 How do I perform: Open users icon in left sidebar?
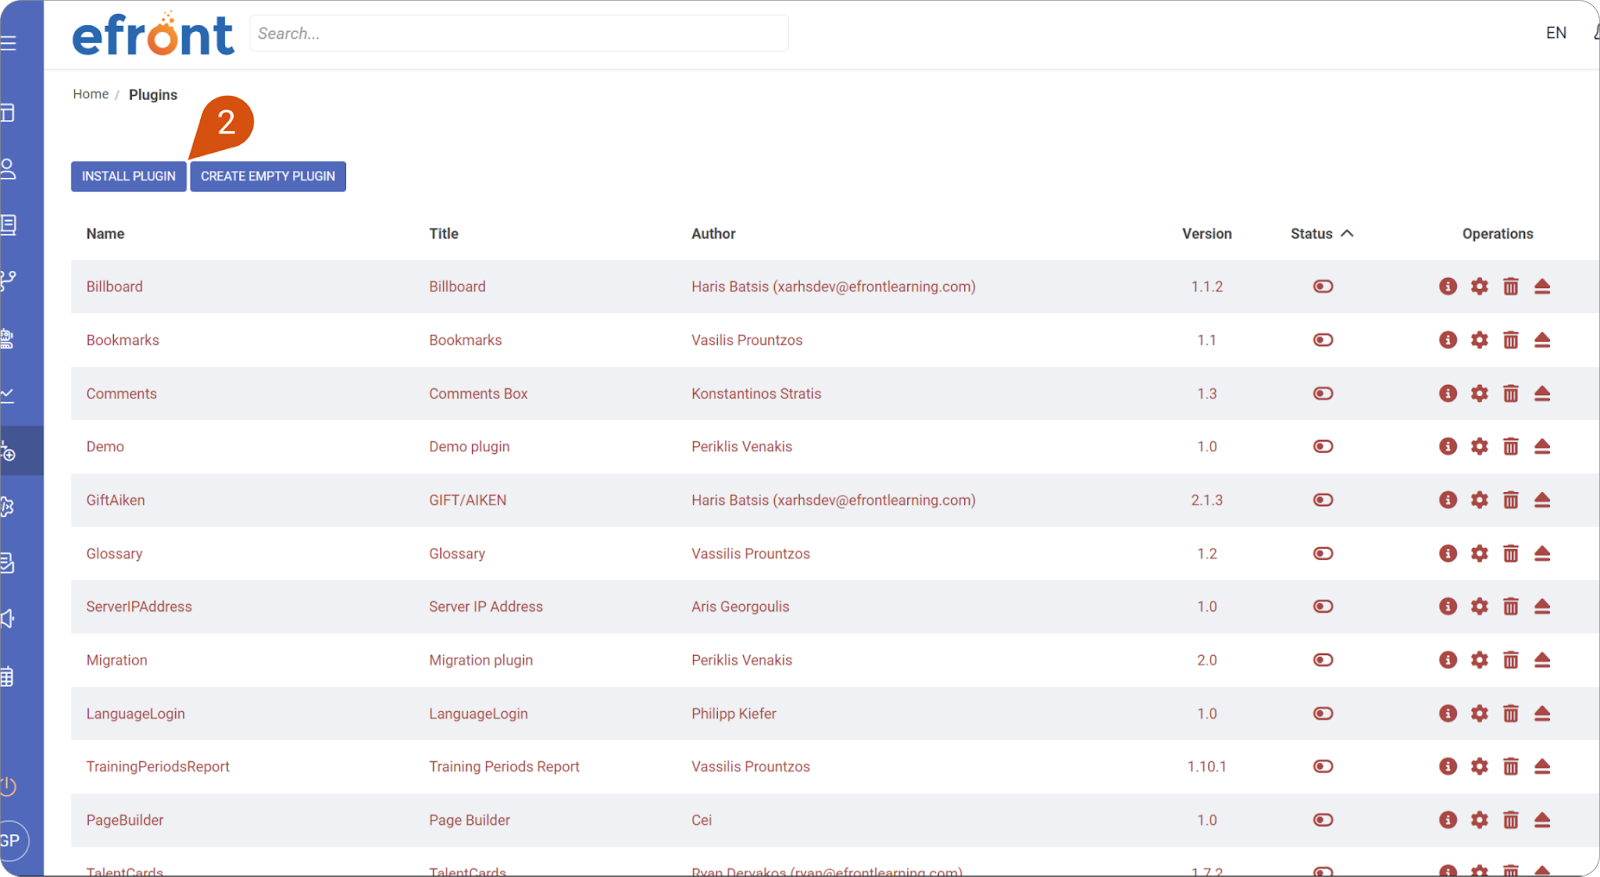(9, 169)
